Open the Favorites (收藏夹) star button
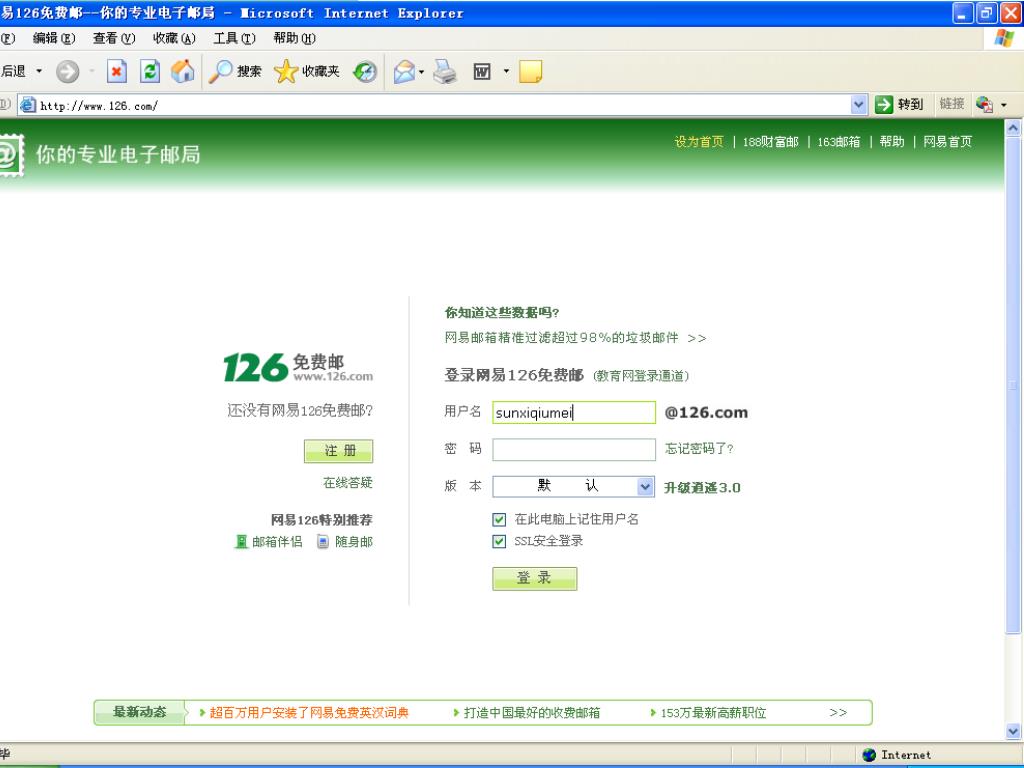Viewport: 1024px width, 768px height. (307, 71)
